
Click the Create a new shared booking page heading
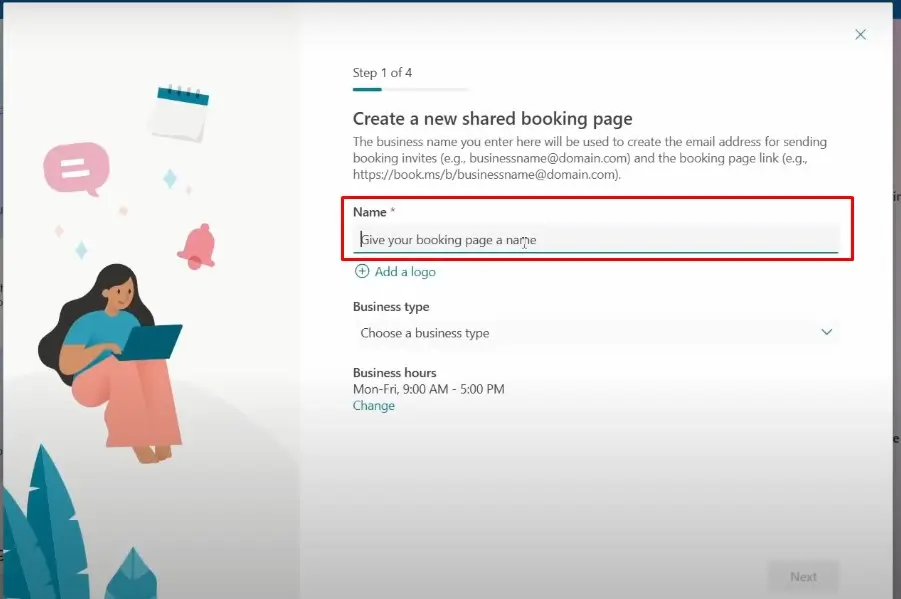[492, 119]
